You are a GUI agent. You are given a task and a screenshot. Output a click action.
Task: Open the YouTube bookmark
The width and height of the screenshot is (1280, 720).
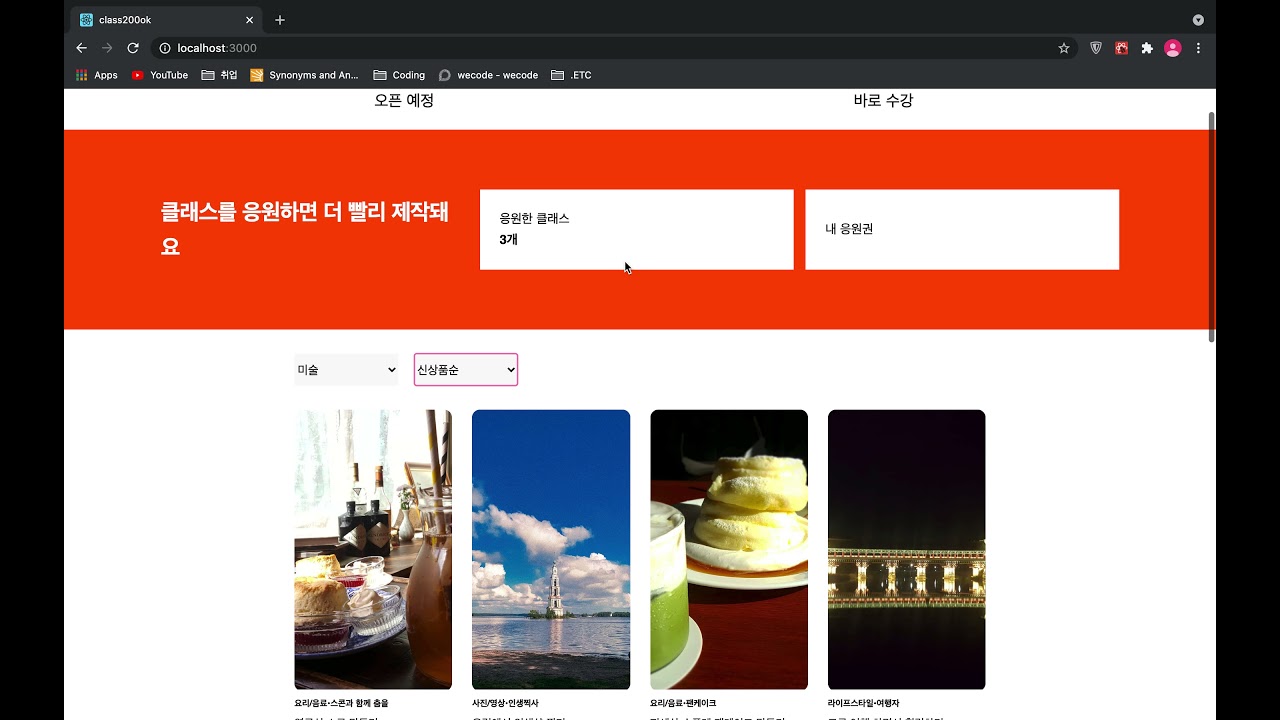[x=160, y=75]
